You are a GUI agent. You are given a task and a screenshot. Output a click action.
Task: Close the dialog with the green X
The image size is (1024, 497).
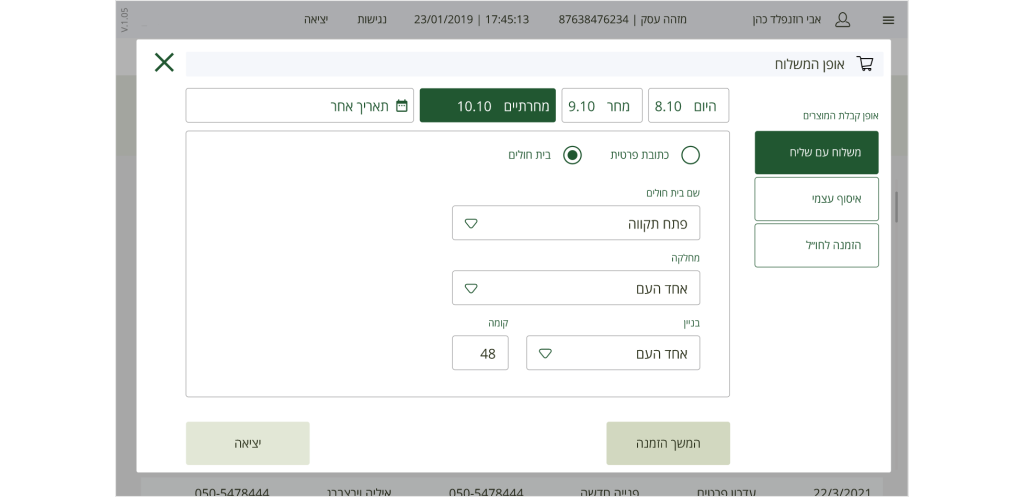pyautogui.click(x=164, y=62)
